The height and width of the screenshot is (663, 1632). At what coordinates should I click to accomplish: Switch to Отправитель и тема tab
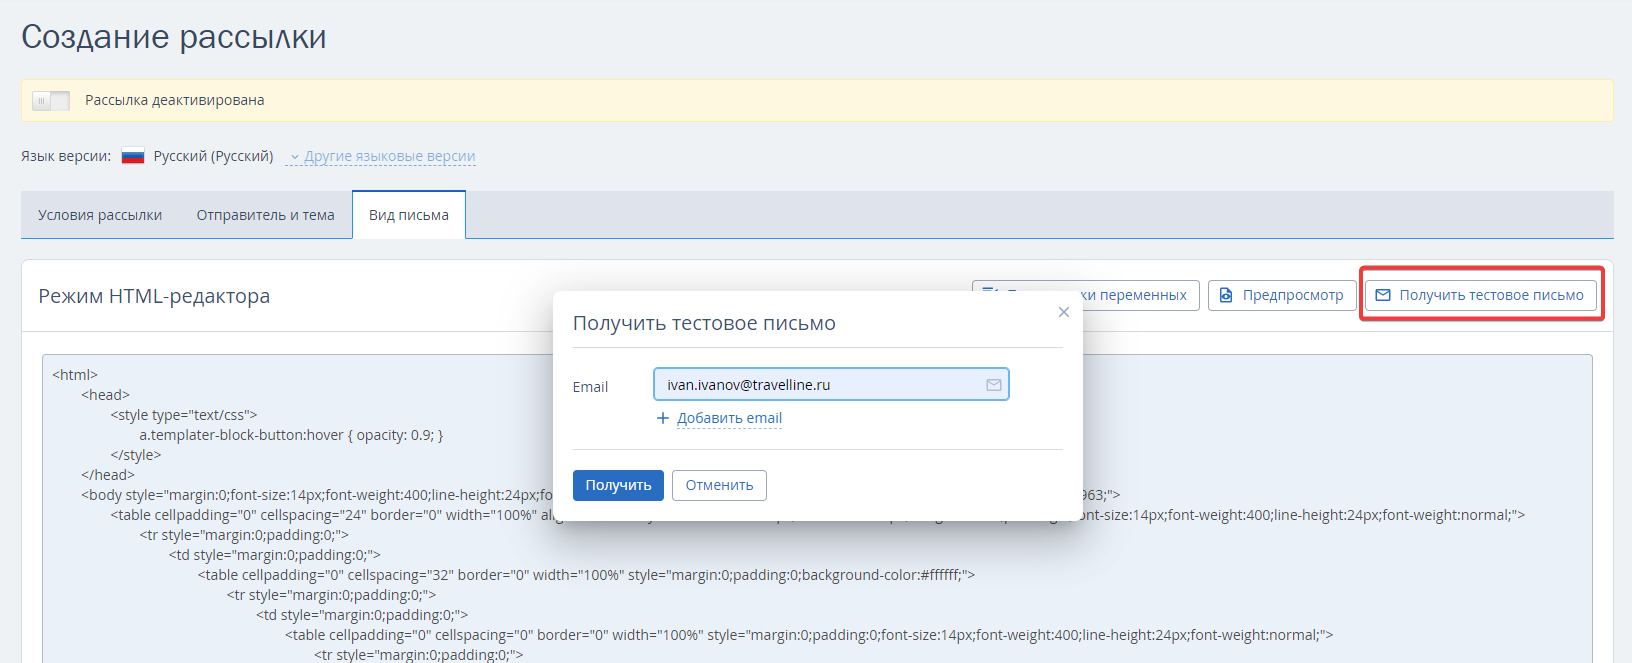(x=265, y=215)
